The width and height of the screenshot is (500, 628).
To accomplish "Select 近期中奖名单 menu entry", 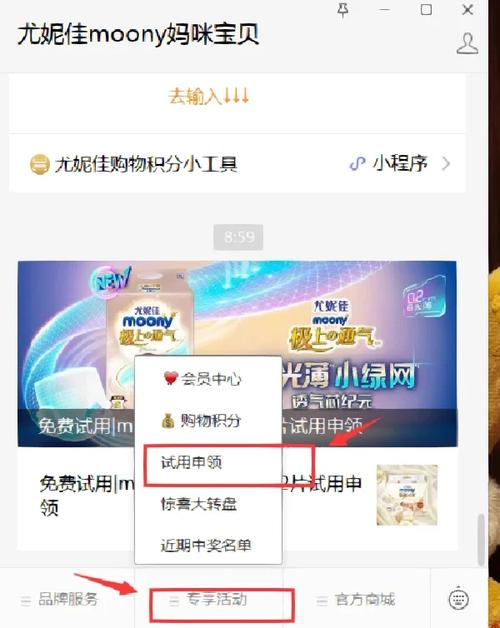I will pyautogui.click(x=206, y=545).
